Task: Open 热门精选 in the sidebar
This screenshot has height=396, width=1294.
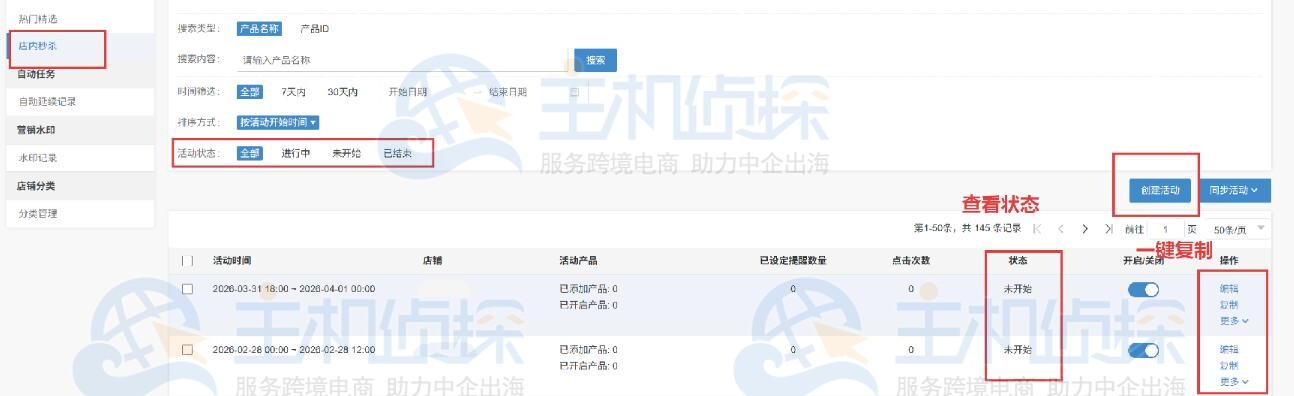Action: click(38, 19)
